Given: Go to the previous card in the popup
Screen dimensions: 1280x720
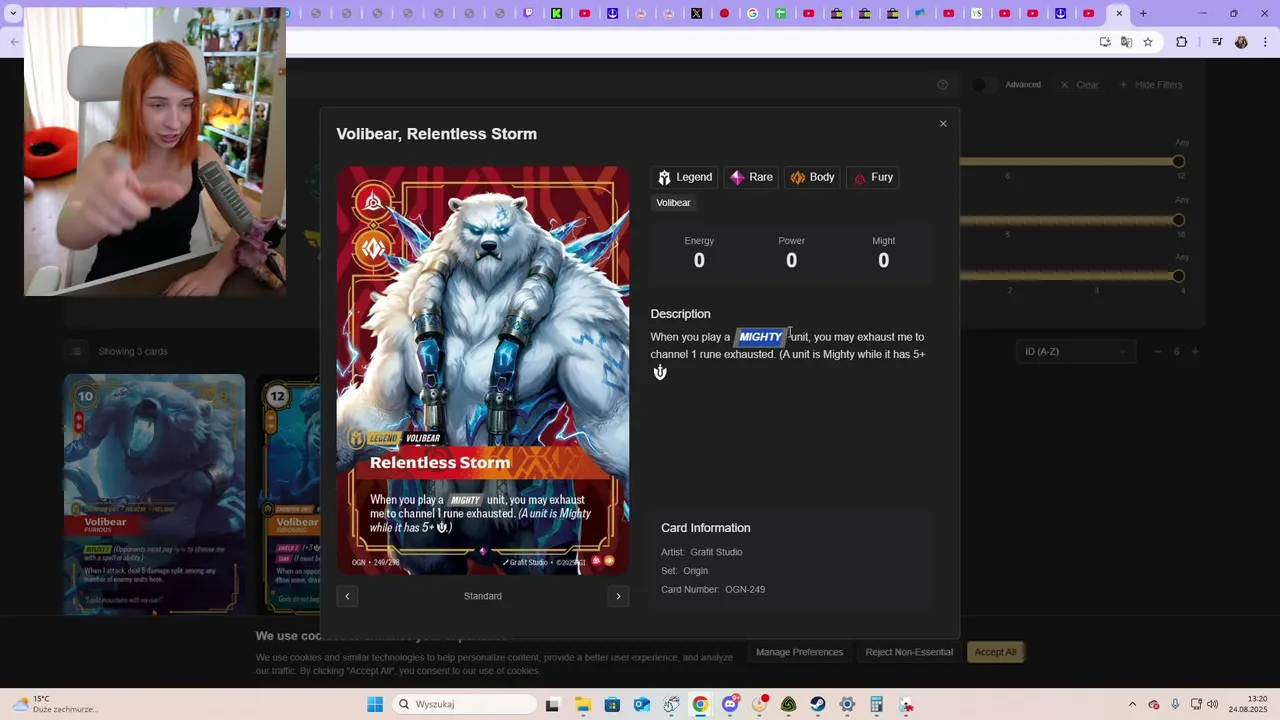Looking at the screenshot, I should [347, 596].
